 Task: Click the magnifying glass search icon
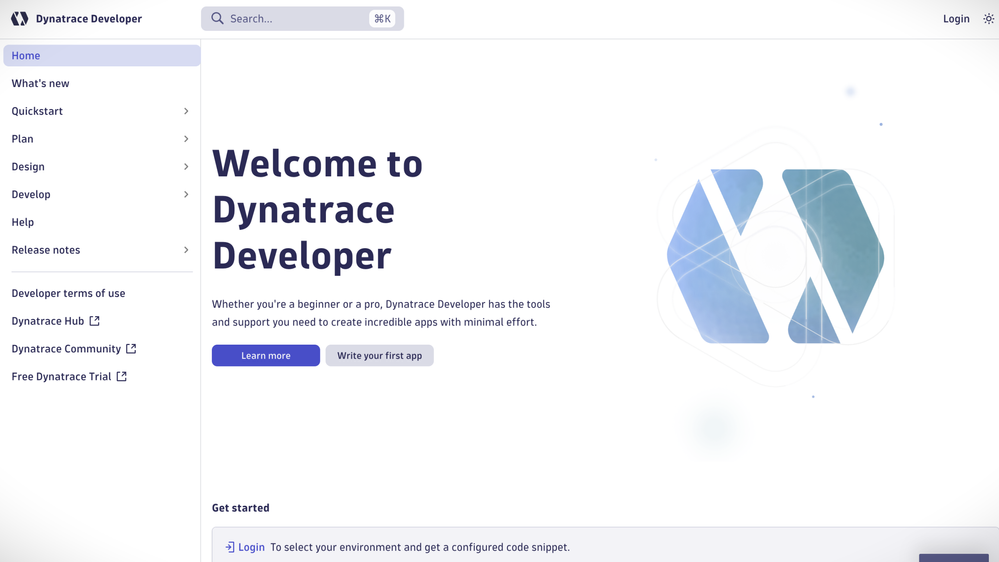pyautogui.click(x=217, y=19)
